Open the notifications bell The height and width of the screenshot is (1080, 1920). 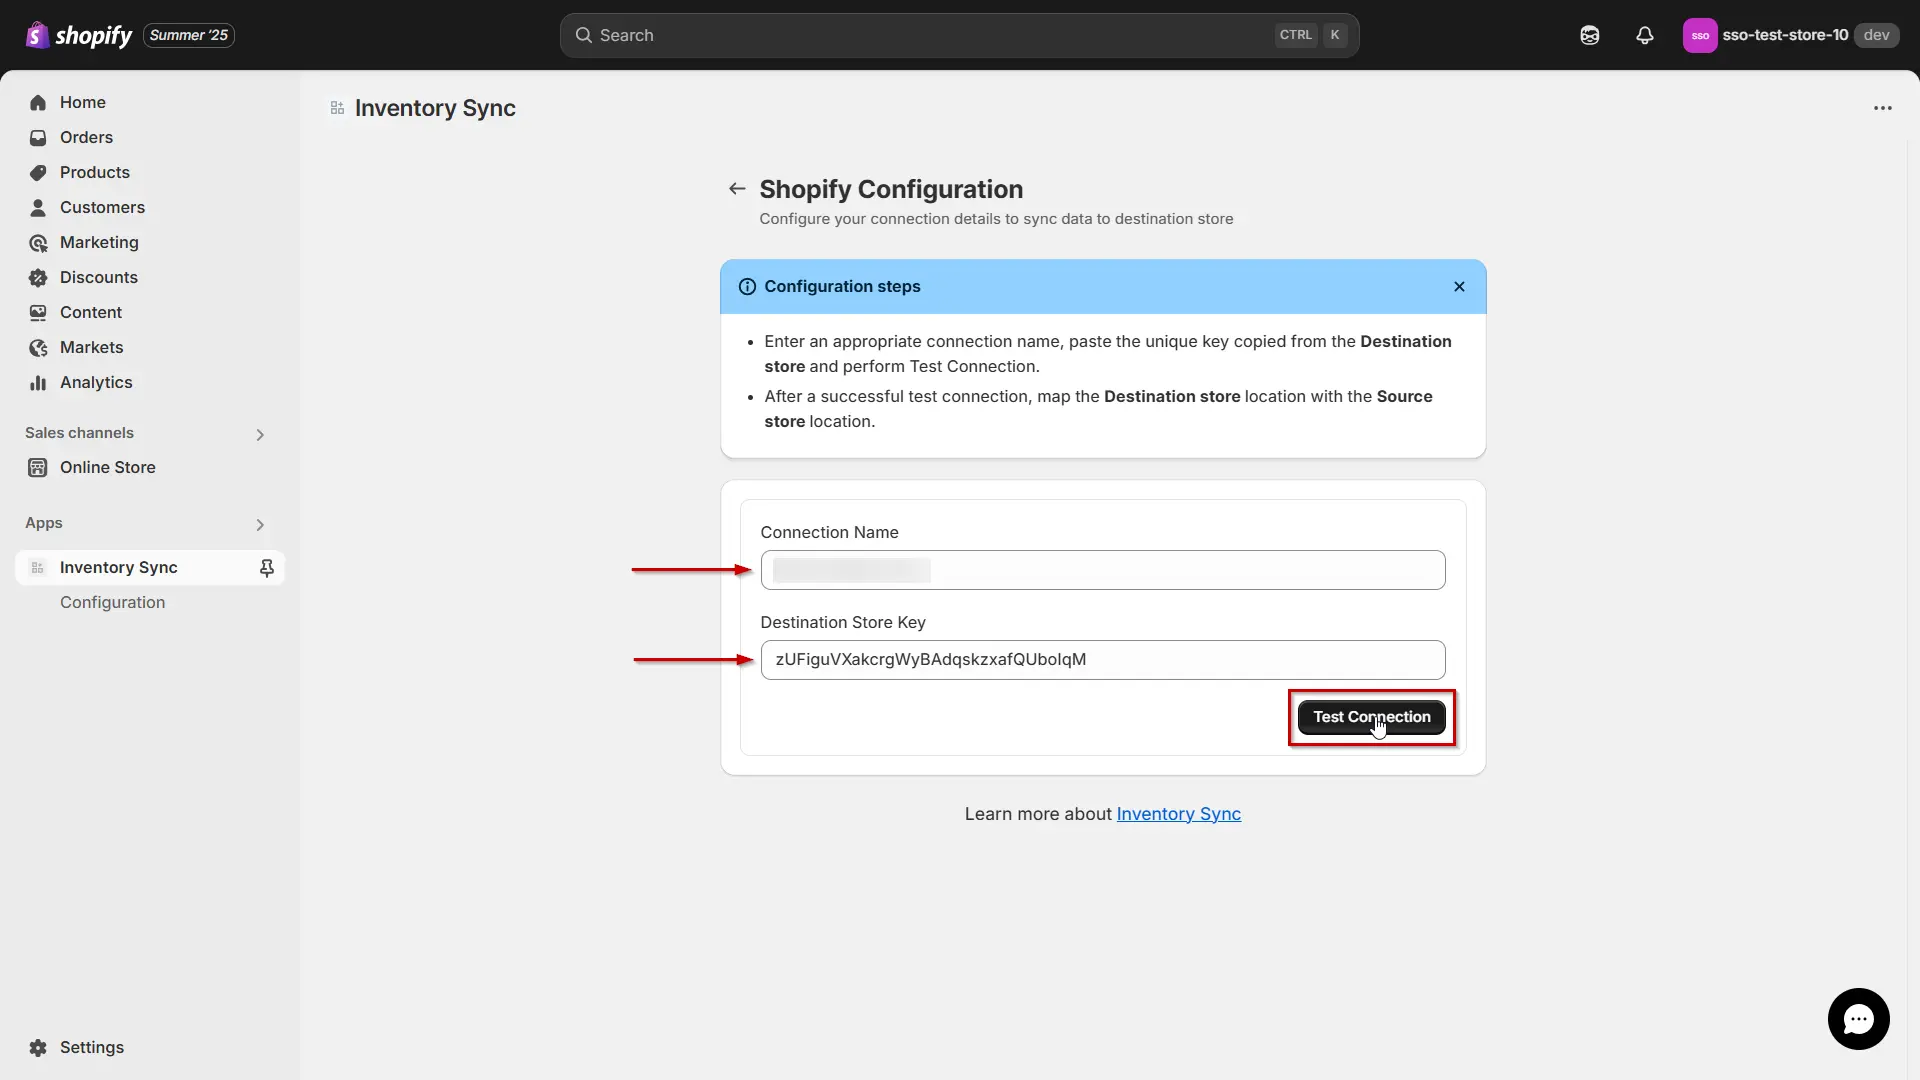[x=1645, y=35]
